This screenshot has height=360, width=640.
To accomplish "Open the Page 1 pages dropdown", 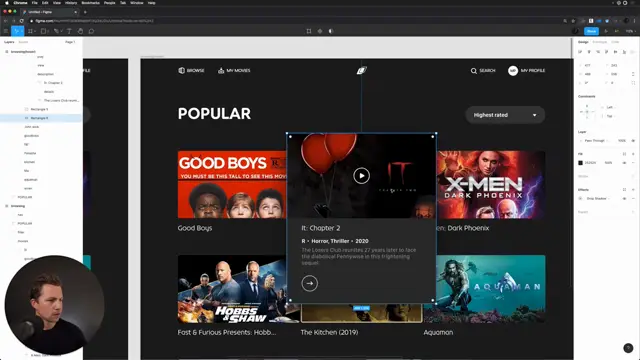I will [x=70, y=42].
